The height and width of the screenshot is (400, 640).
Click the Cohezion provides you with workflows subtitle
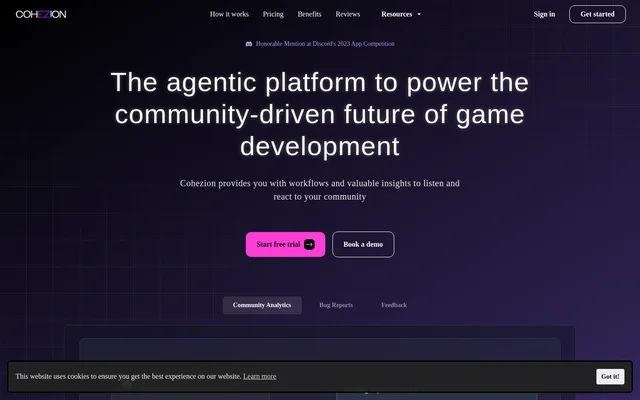point(320,190)
